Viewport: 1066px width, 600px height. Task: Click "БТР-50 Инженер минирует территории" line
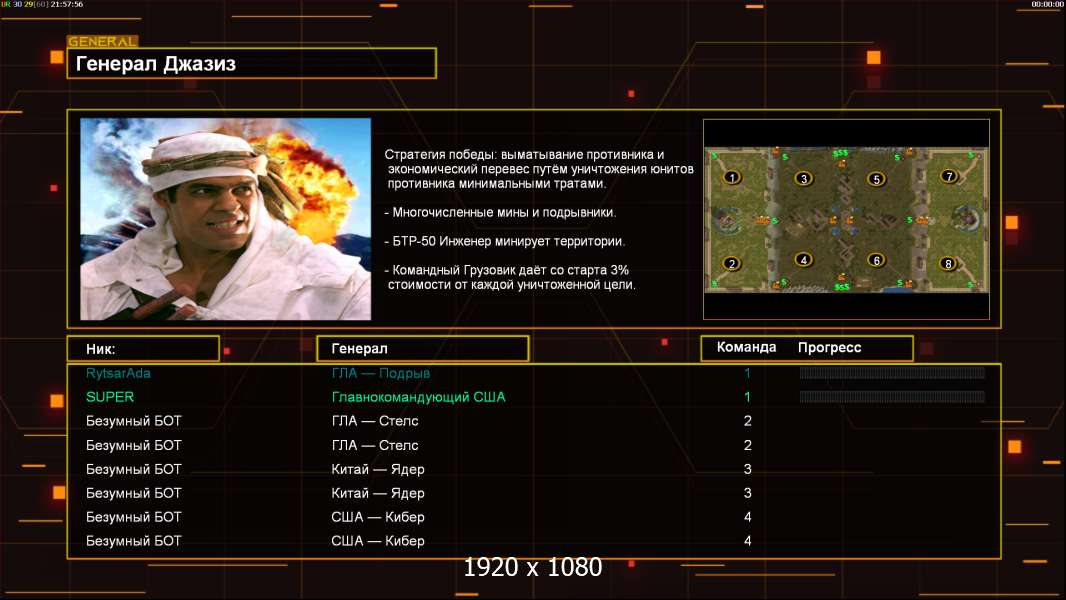coord(504,241)
